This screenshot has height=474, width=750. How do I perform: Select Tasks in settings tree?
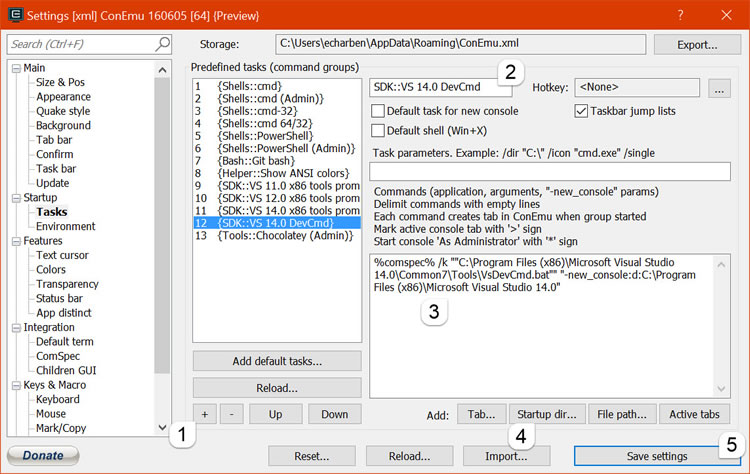(x=52, y=212)
